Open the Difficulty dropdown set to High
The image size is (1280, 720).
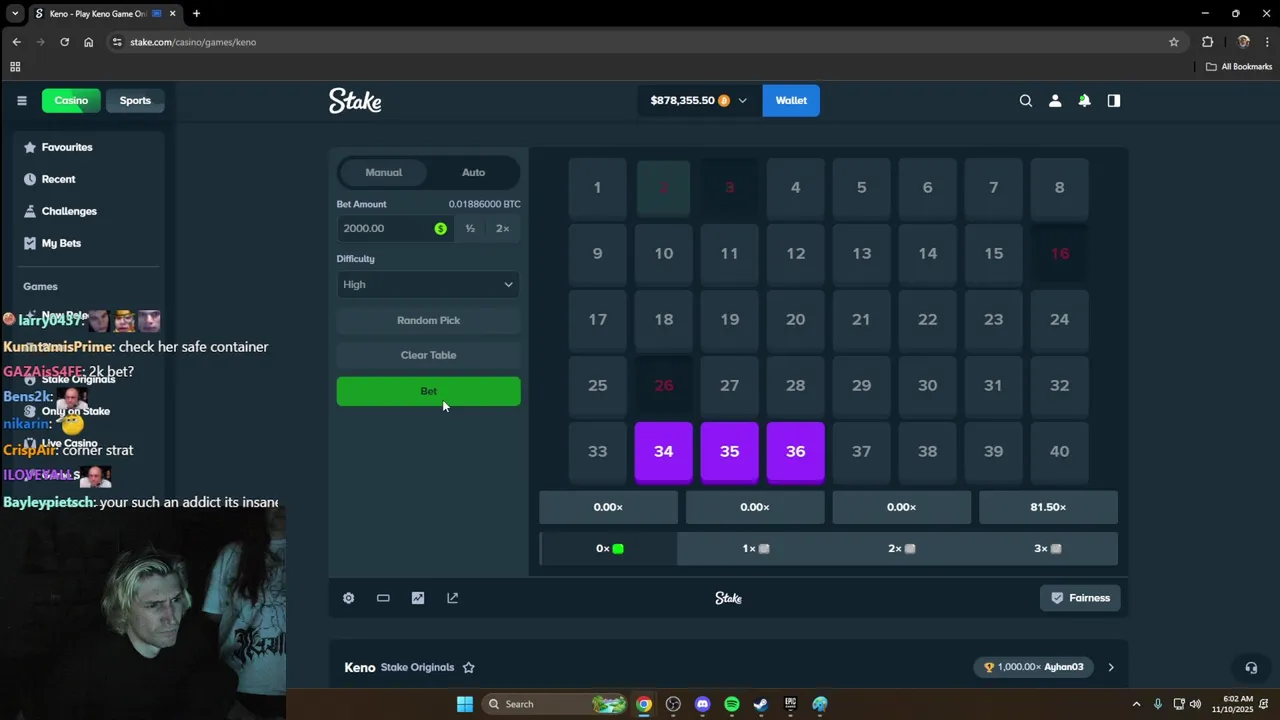click(428, 284)
